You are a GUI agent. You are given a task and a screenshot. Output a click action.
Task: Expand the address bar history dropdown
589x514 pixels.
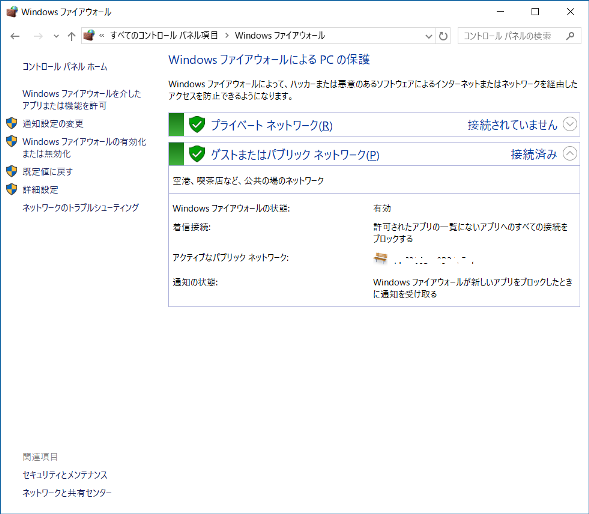coord(429,36)
